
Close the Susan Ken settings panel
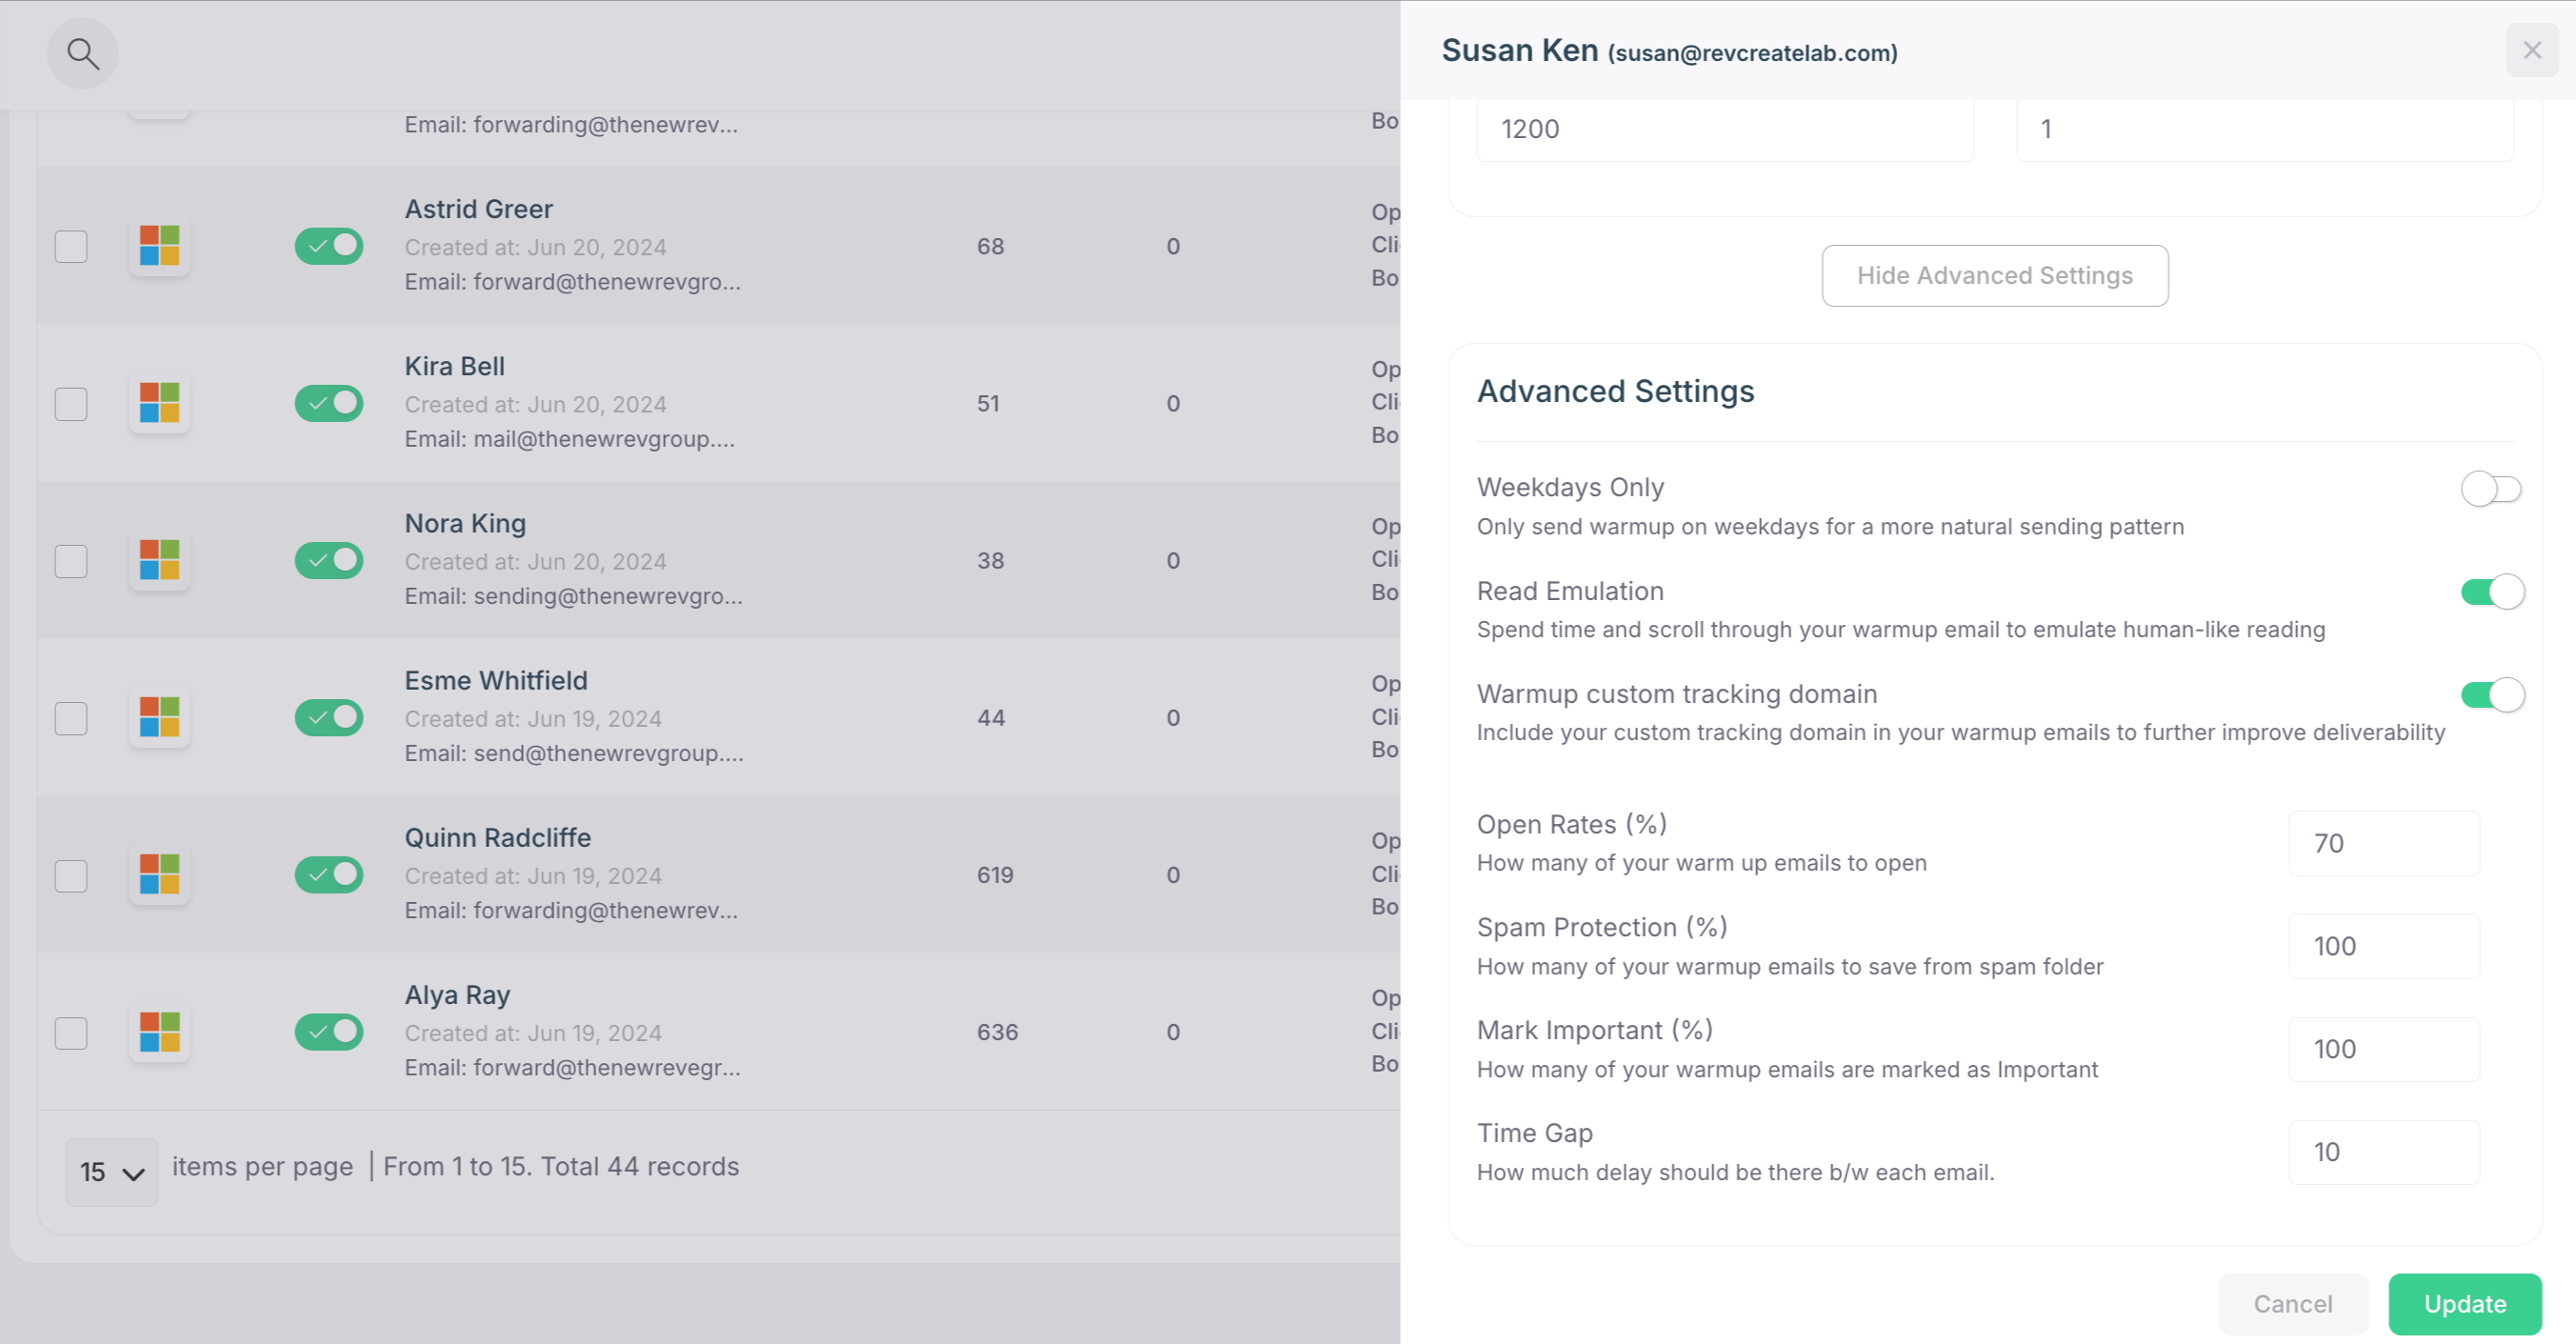pyautogui.click(x=2531, y=50)
